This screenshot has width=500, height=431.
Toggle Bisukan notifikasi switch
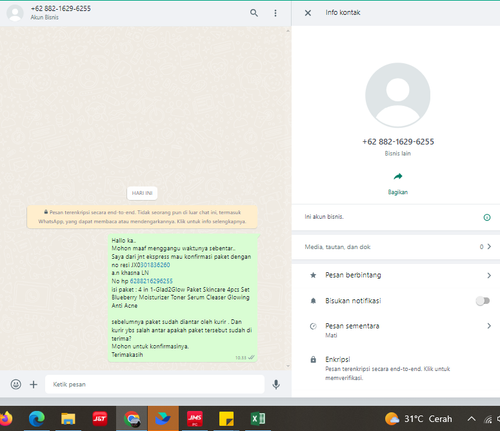483,301
